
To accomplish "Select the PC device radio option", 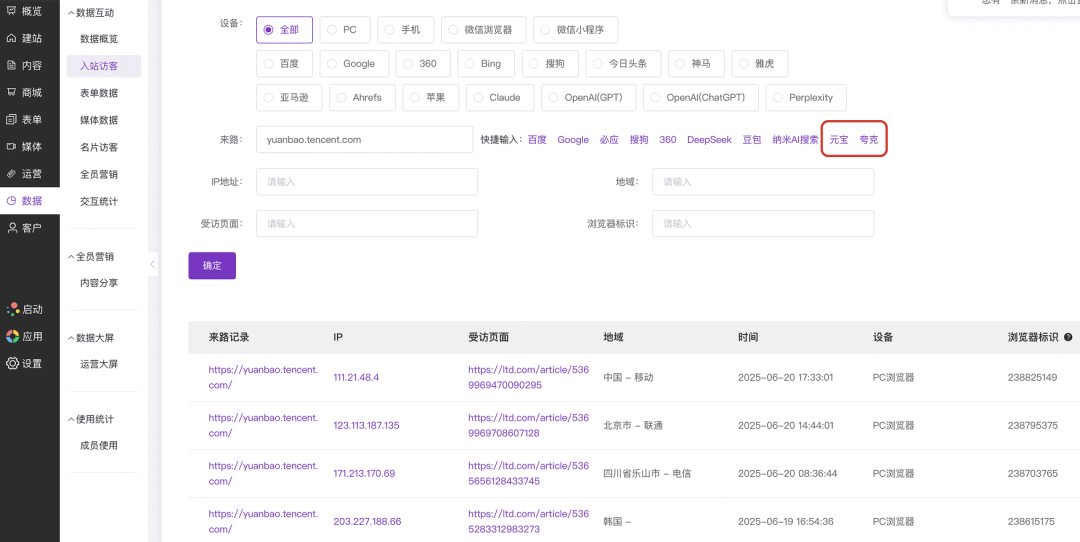I will click(332, 30).
